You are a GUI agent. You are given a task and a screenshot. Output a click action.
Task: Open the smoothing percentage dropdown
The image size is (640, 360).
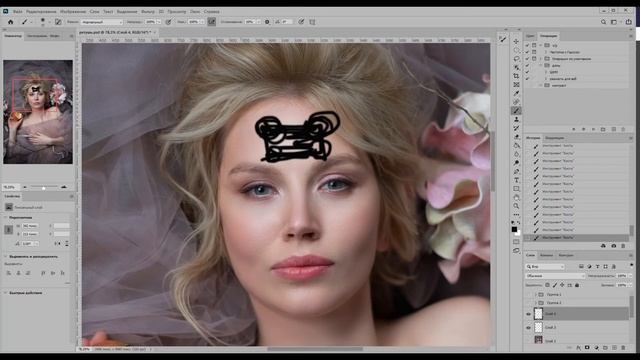click(x=258, y=22)
